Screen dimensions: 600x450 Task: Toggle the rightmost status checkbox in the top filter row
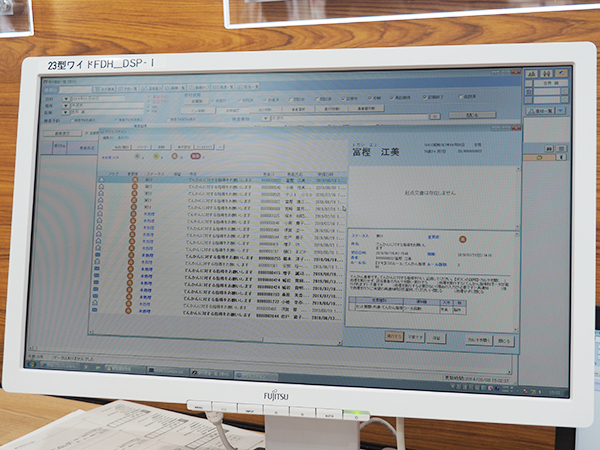(462, 99)
